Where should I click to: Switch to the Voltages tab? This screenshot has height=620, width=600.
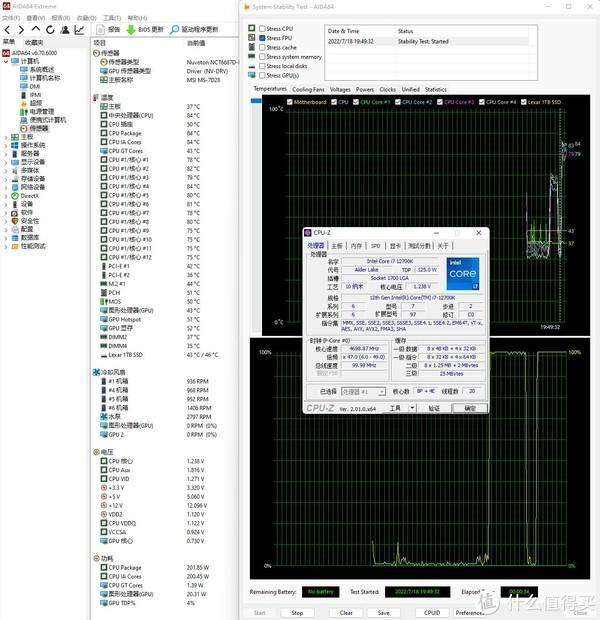coord(340,89)
